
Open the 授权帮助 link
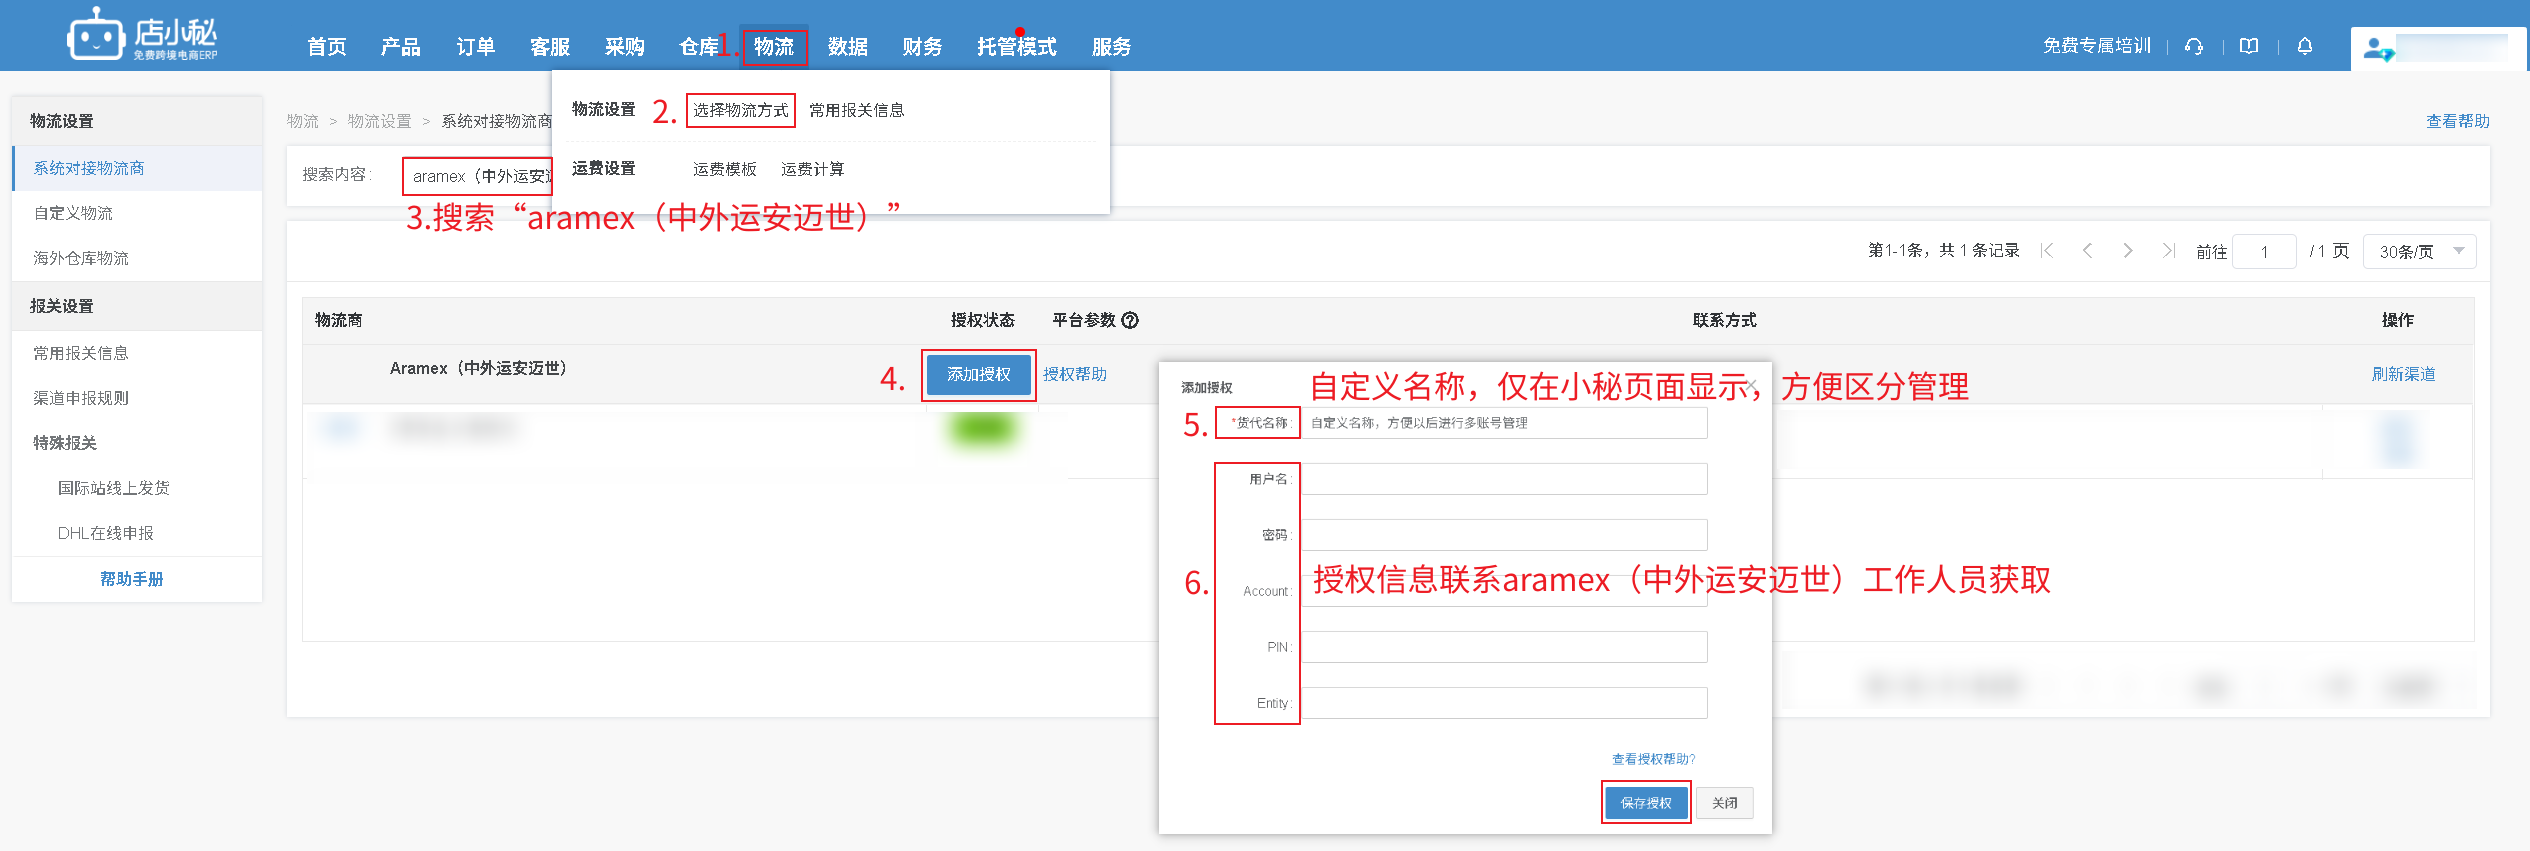(1074, 374)
